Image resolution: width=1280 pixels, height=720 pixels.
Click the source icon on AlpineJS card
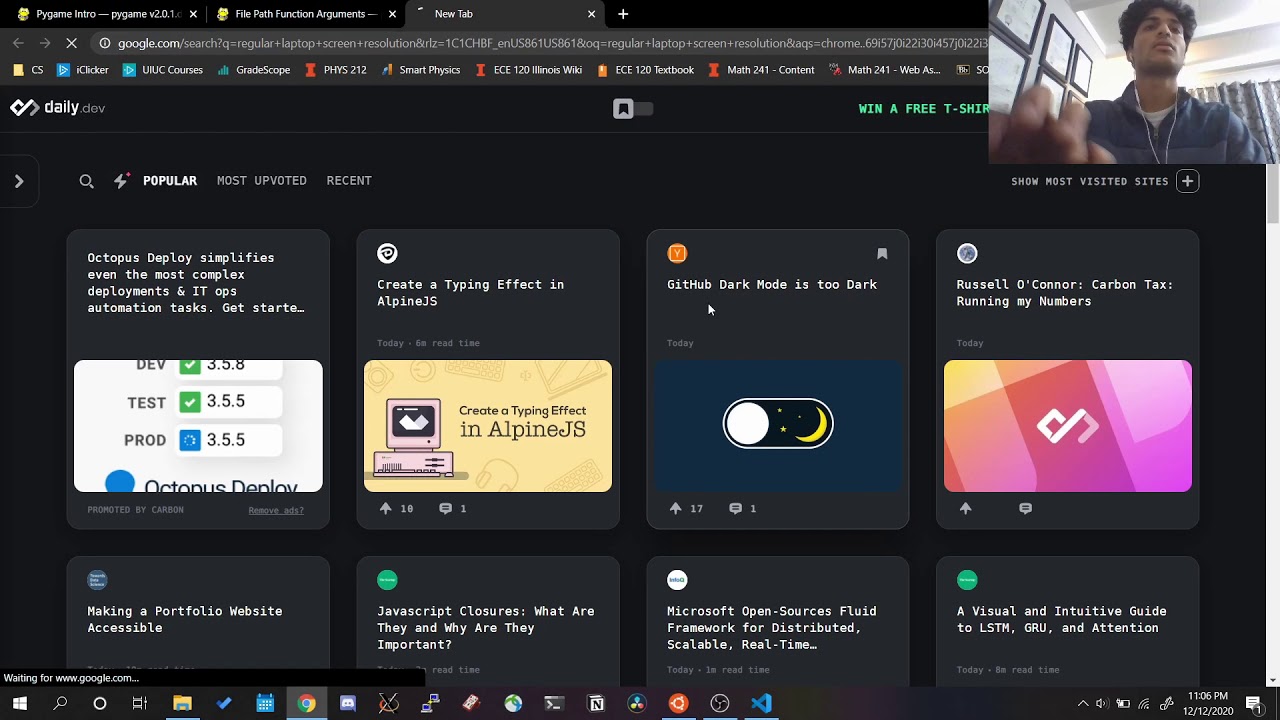click(387, 254)
